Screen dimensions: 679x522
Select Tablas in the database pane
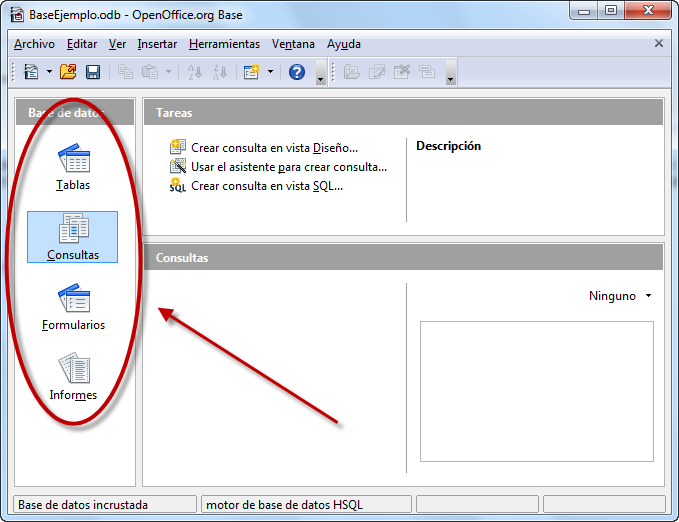(x=73, y=167)
